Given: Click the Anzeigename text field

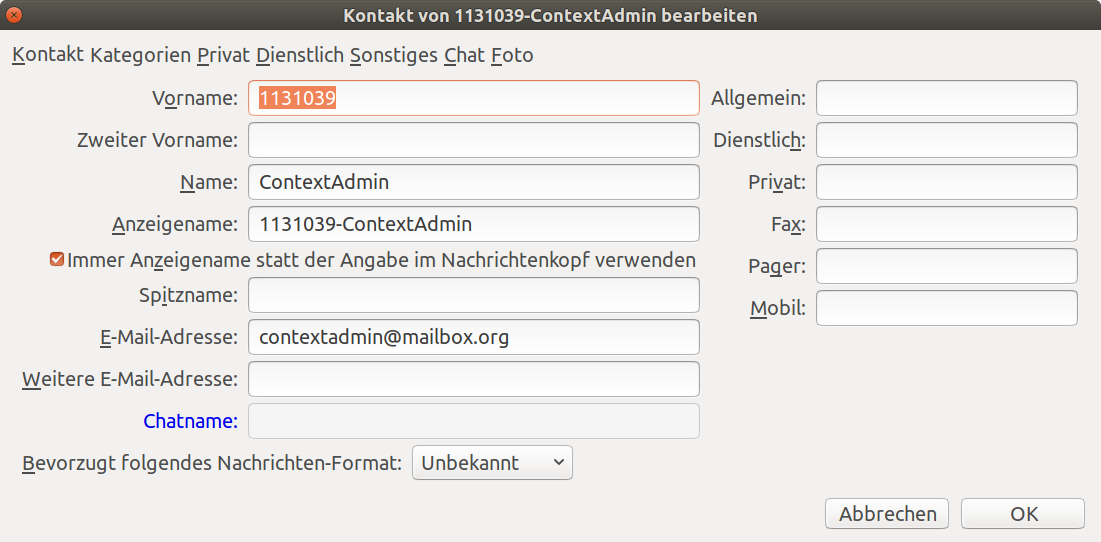Looking at the screenshot, I should 473,224.
